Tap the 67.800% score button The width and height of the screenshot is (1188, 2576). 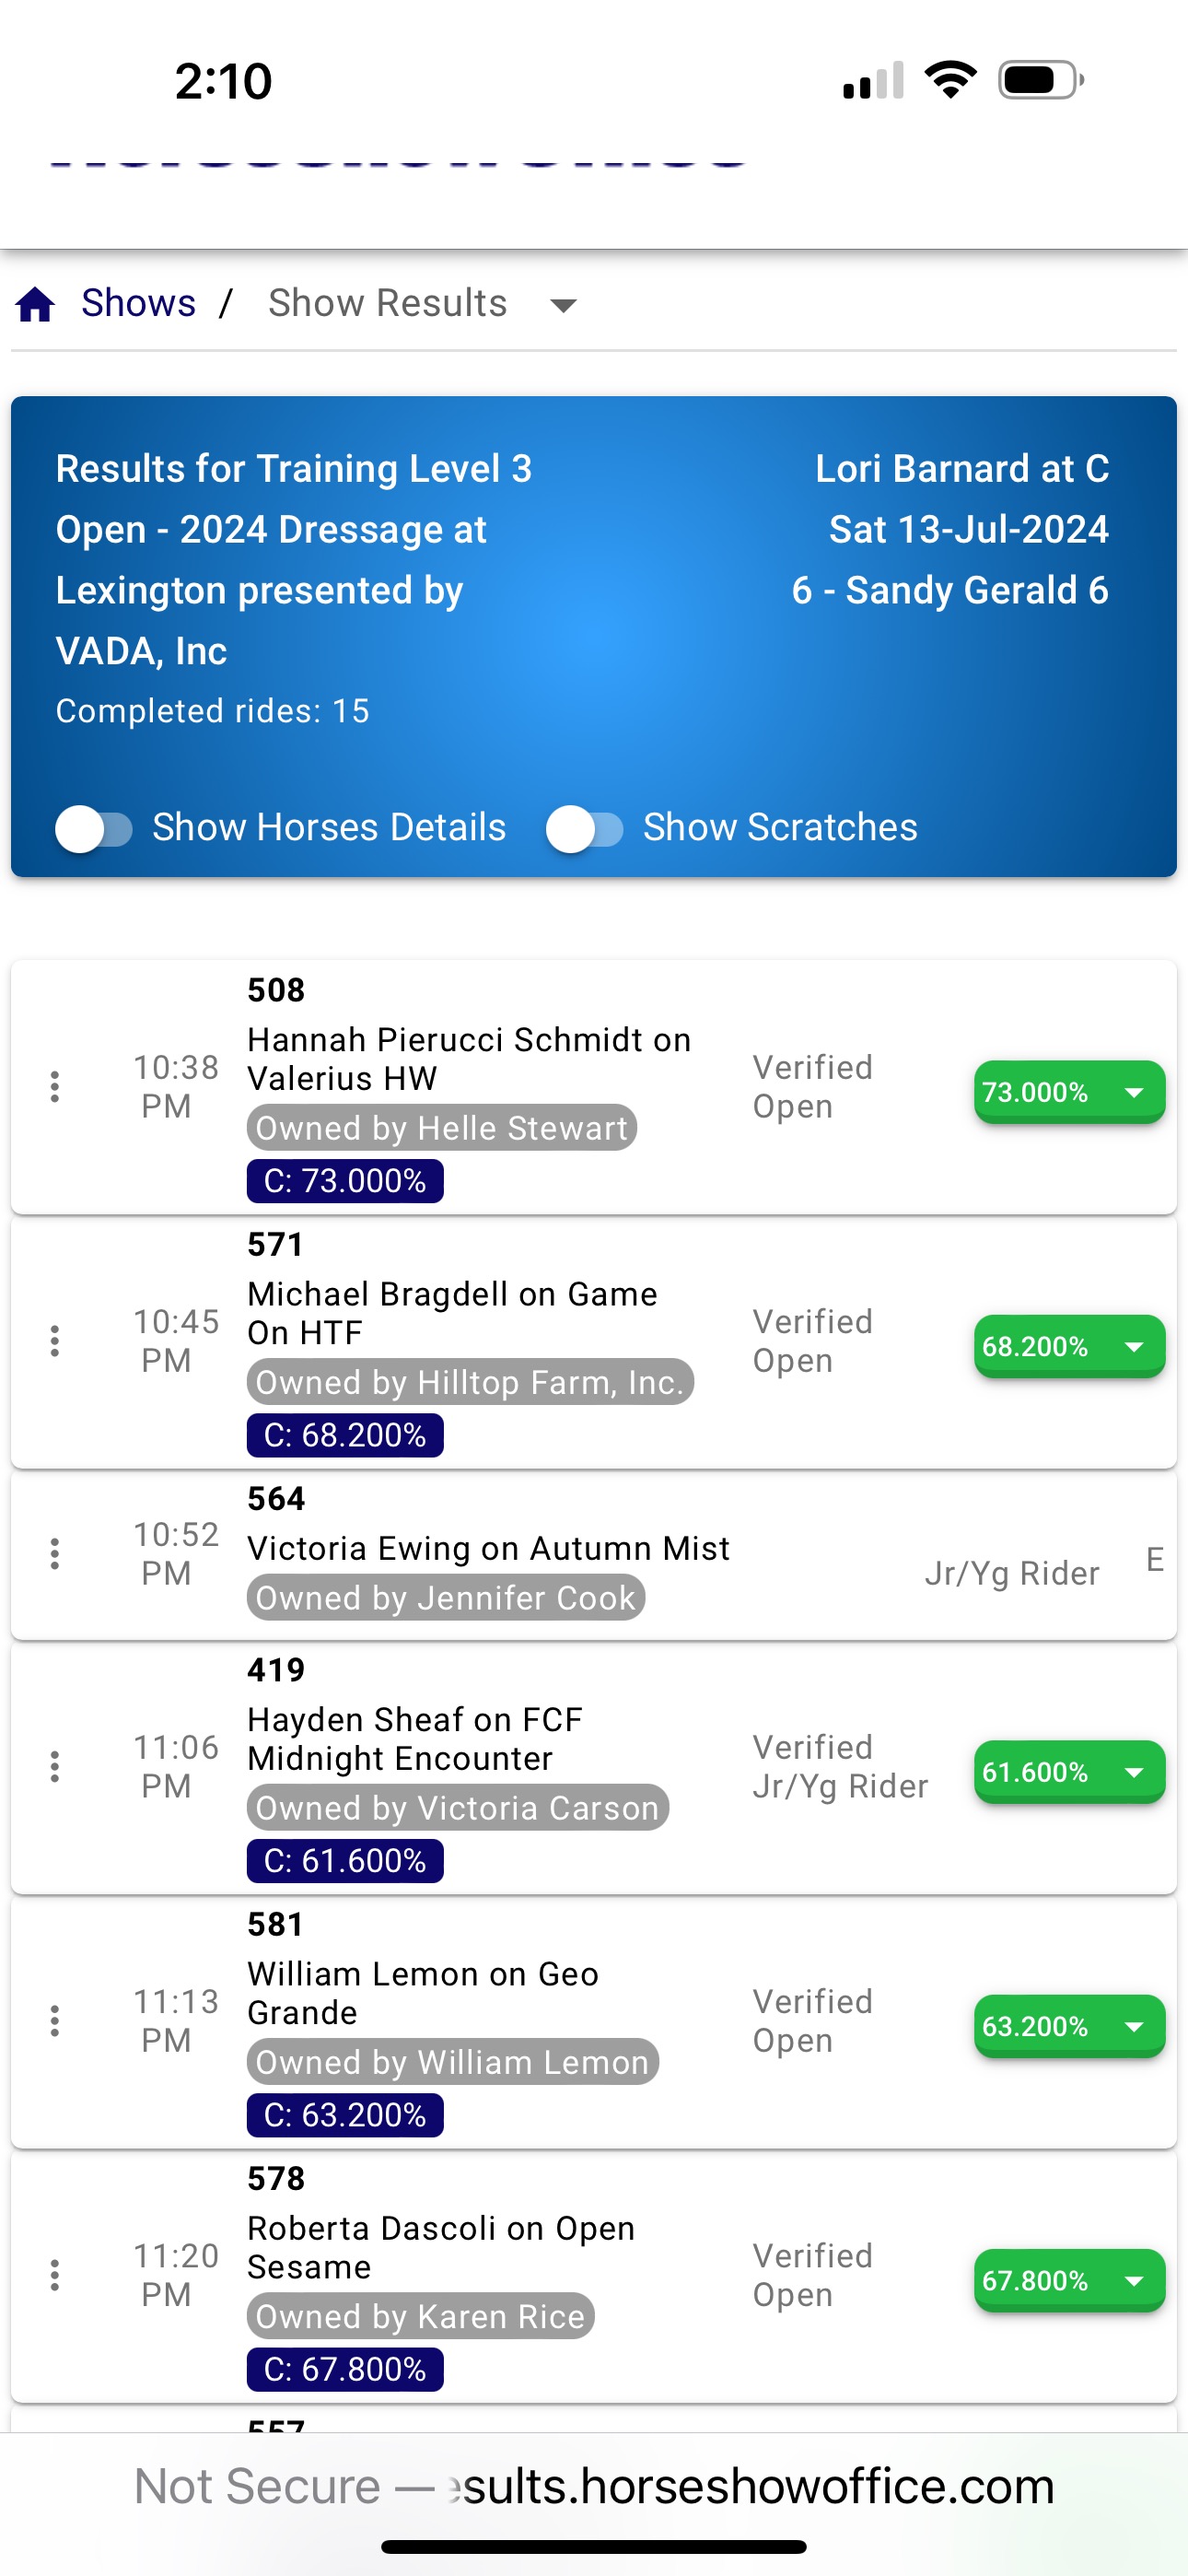coord(1068,2280)
